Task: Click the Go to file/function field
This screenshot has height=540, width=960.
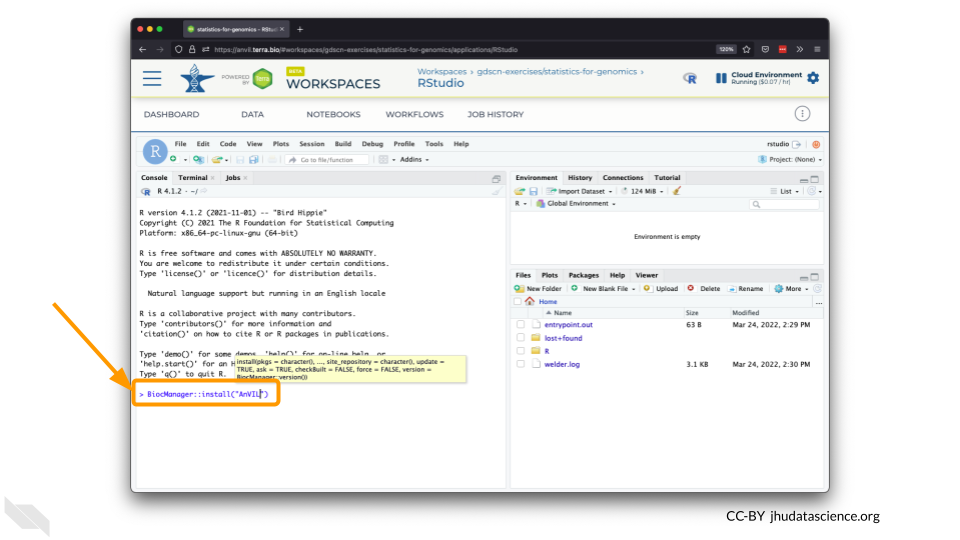Action: pyautogui.click(x=328, y=160)
